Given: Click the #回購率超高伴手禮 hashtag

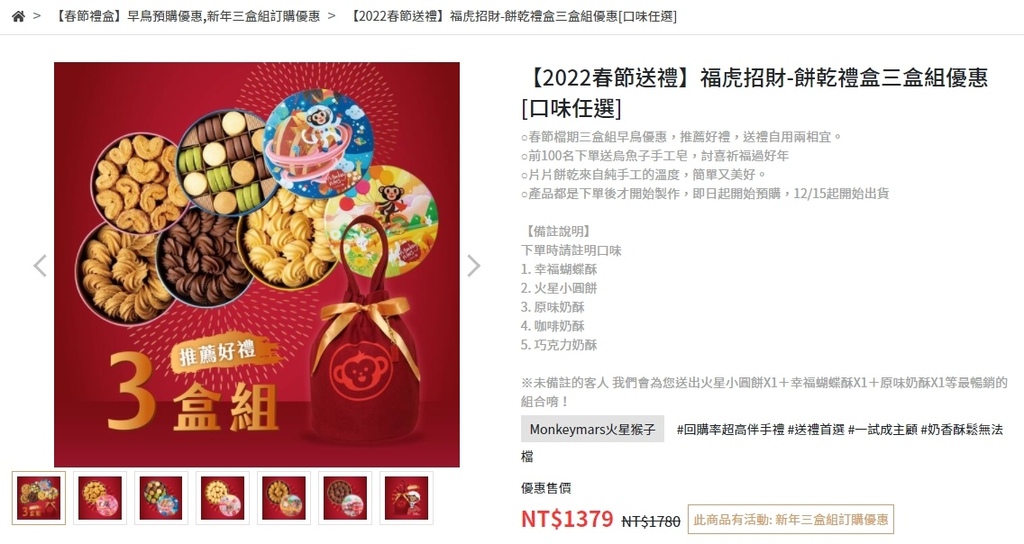Looking at the screenshot, I should 730,430.
